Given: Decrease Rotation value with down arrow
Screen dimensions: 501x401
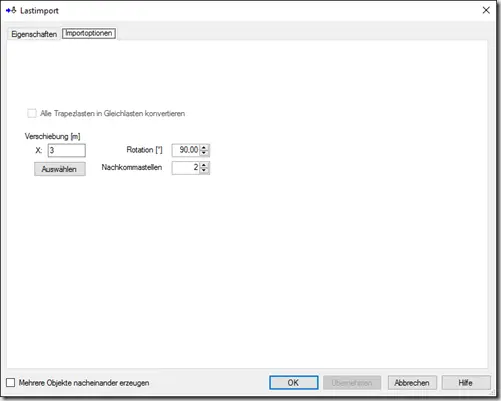Looking at the screenshot, I should tap(204, 153).
